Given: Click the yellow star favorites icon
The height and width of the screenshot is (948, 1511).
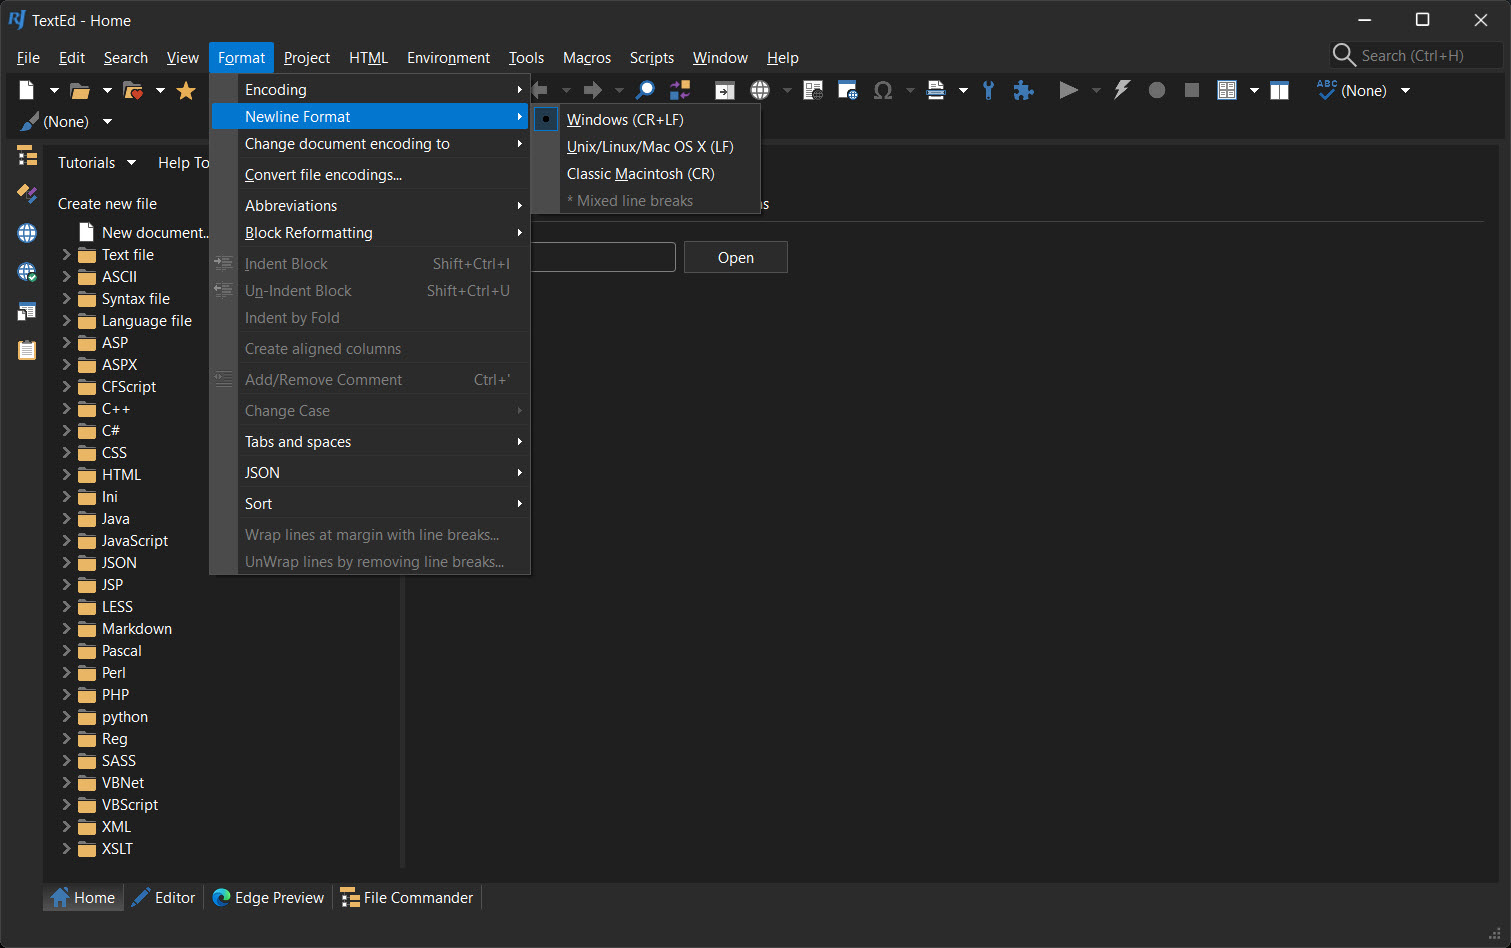Looking at the screenshot, I should tap(186, 91).
